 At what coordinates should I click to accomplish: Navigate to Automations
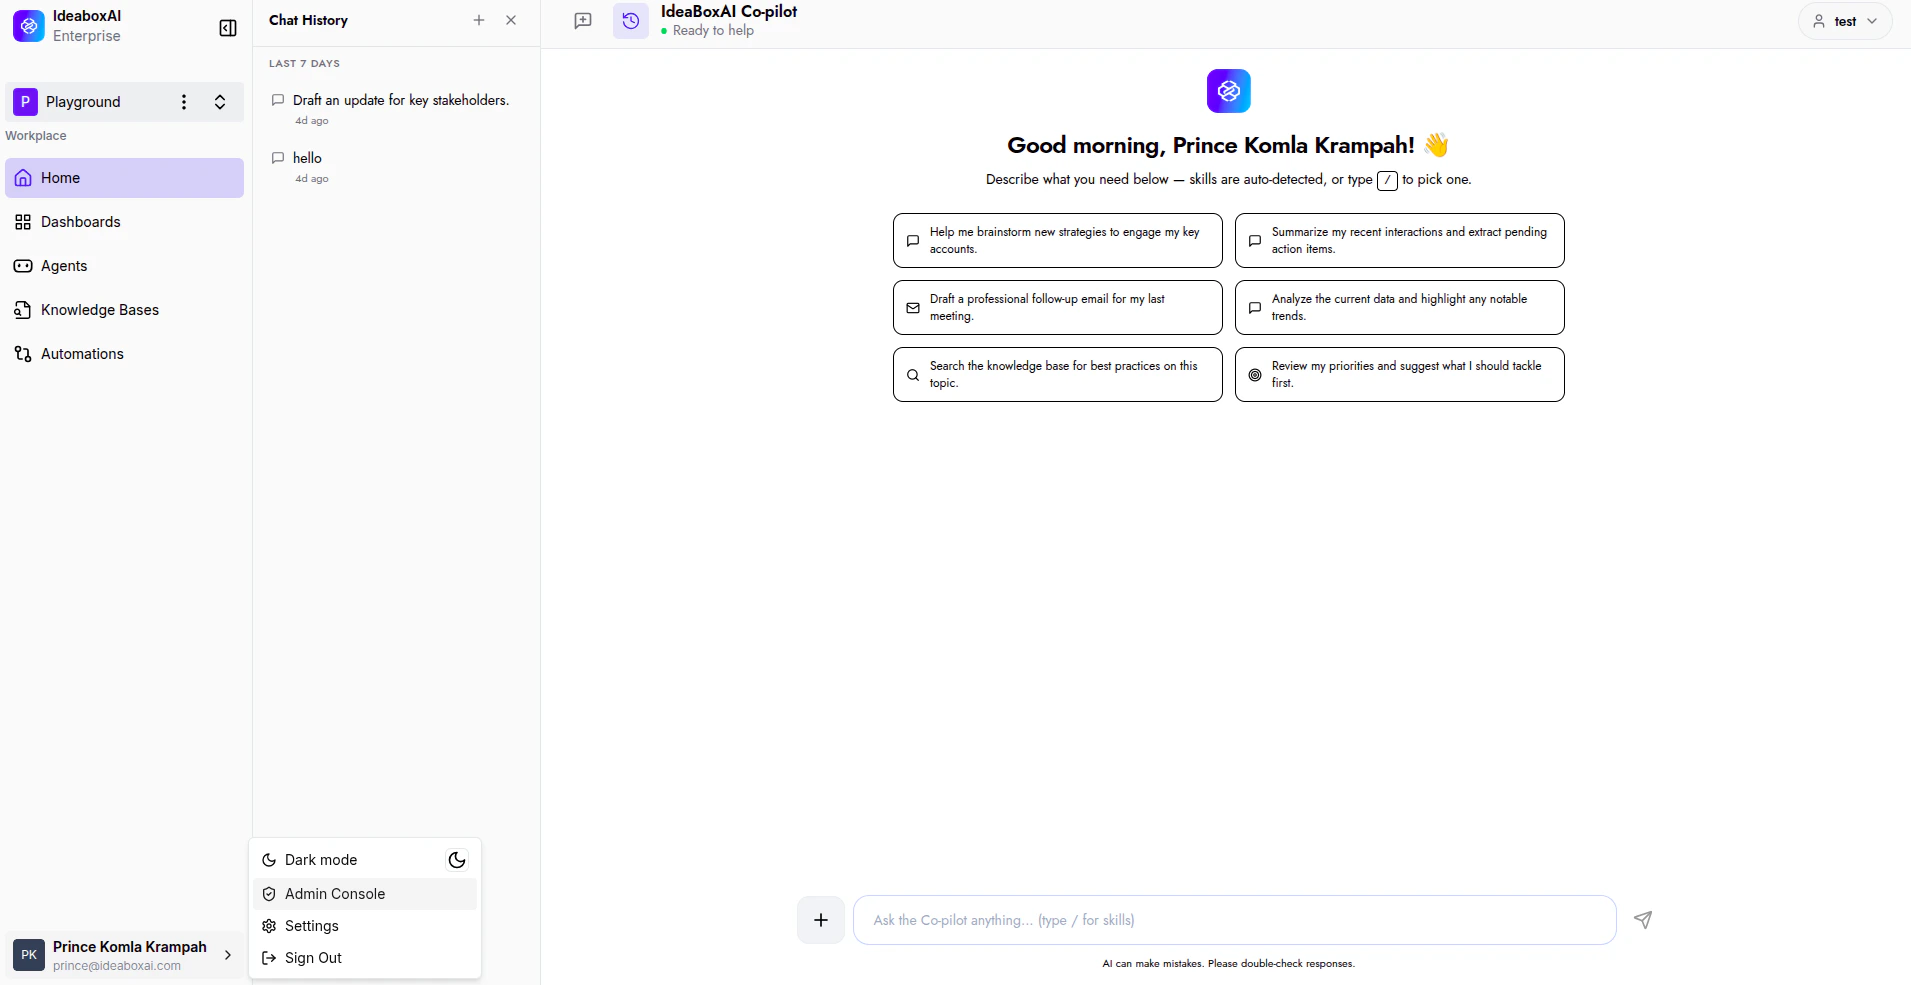tap(124, 354)
